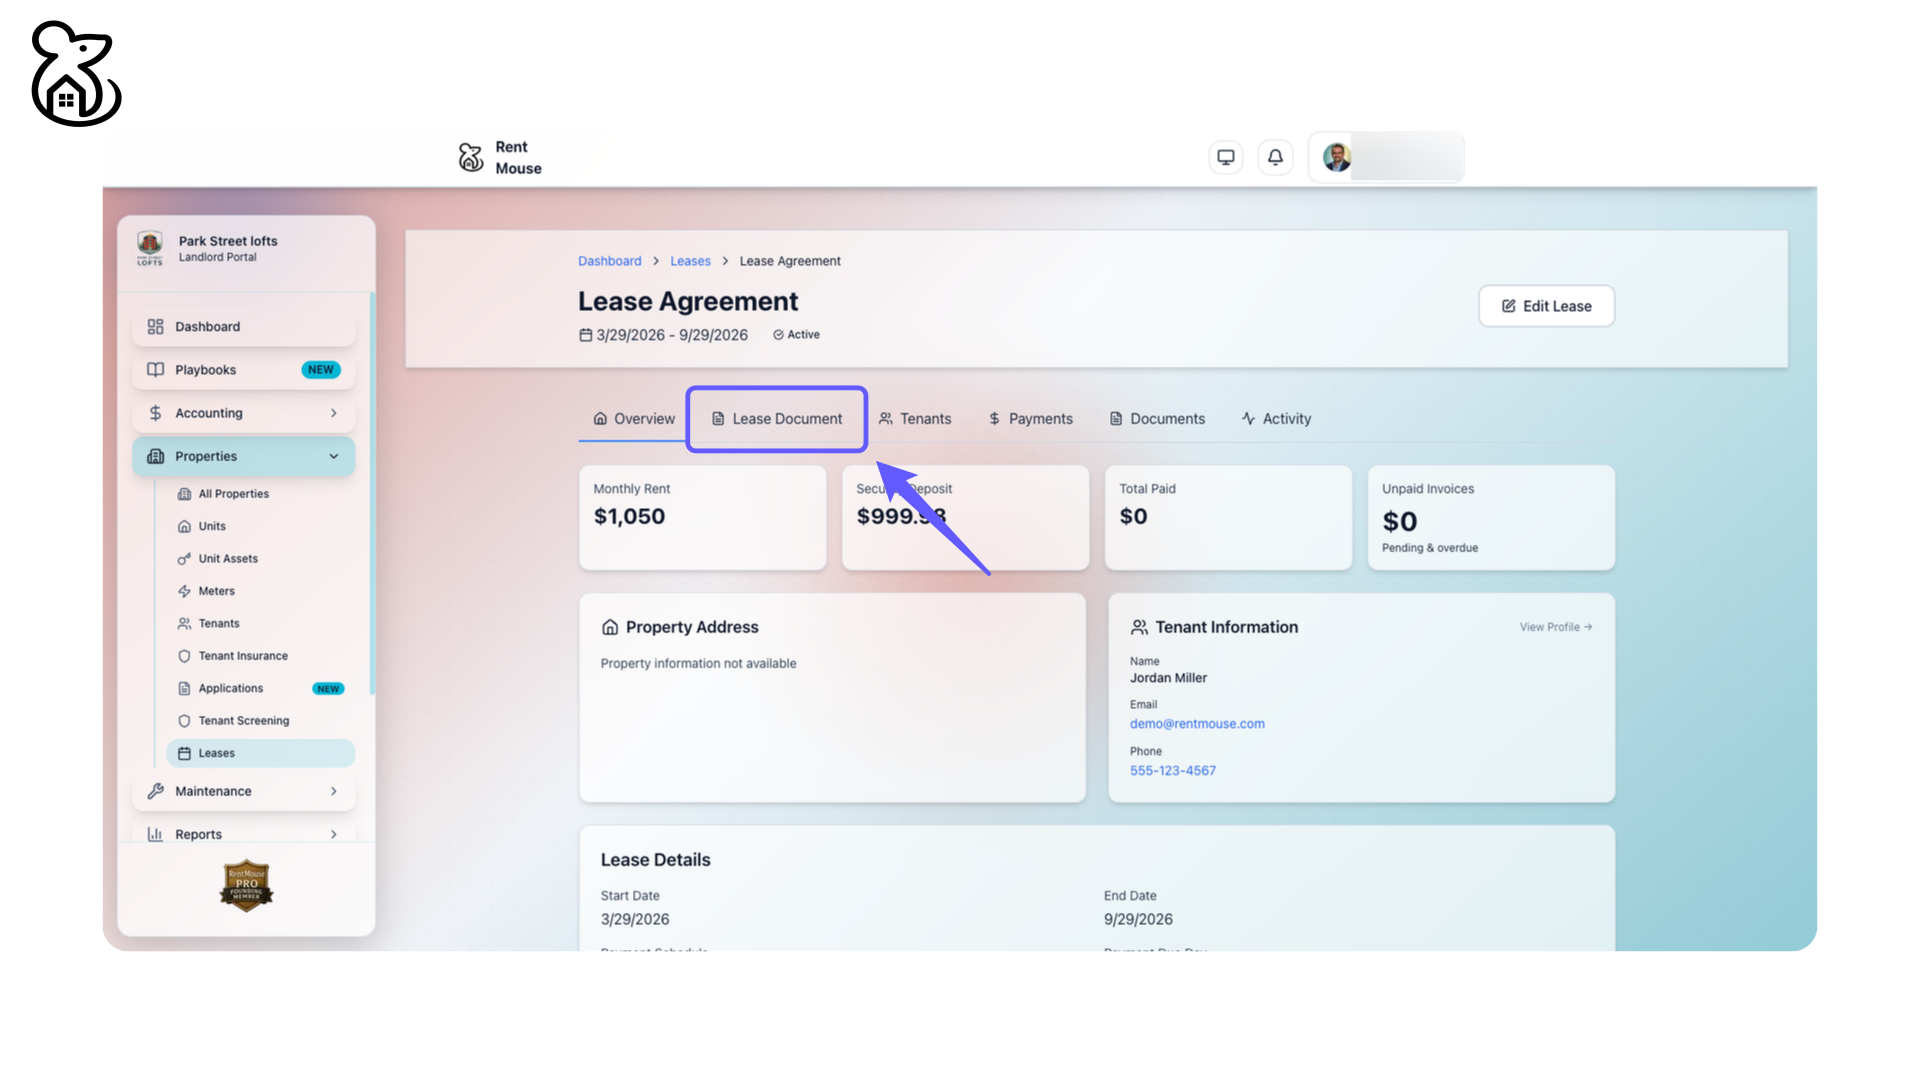This screenshot has width=1920, height=1080.
Task: Switch to the Payments tab
Action: coord(1030,419)
